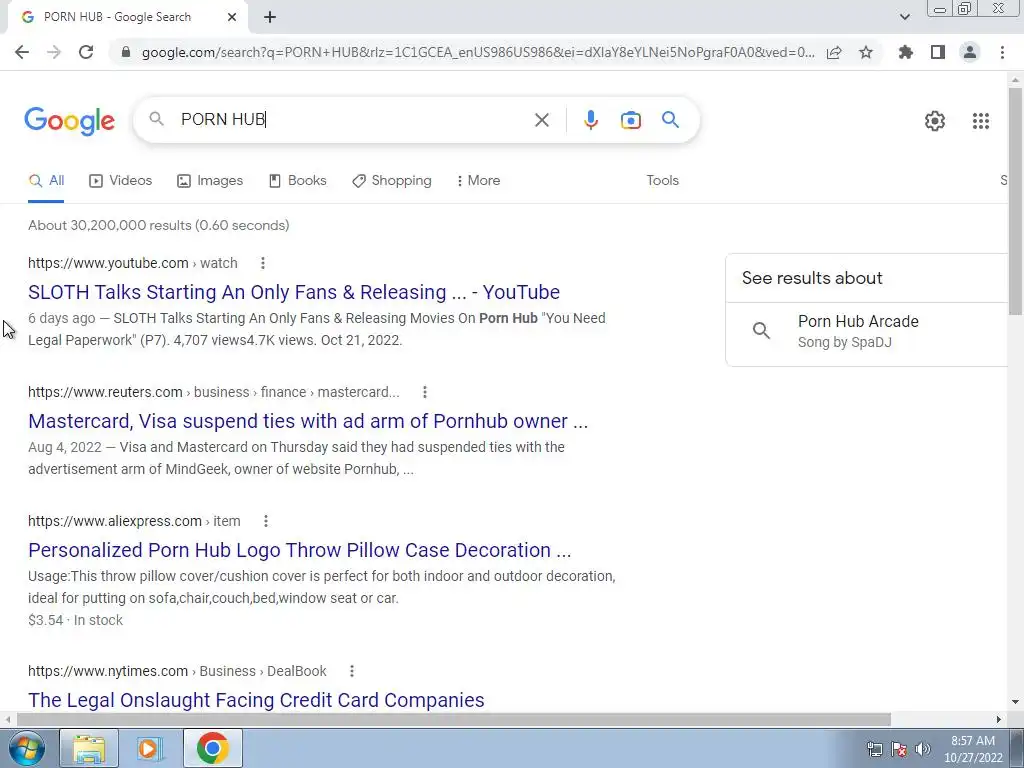Close the PORN HUB Google Search tab
This screenshot has height=768, width=1024.
coord(232,18)
